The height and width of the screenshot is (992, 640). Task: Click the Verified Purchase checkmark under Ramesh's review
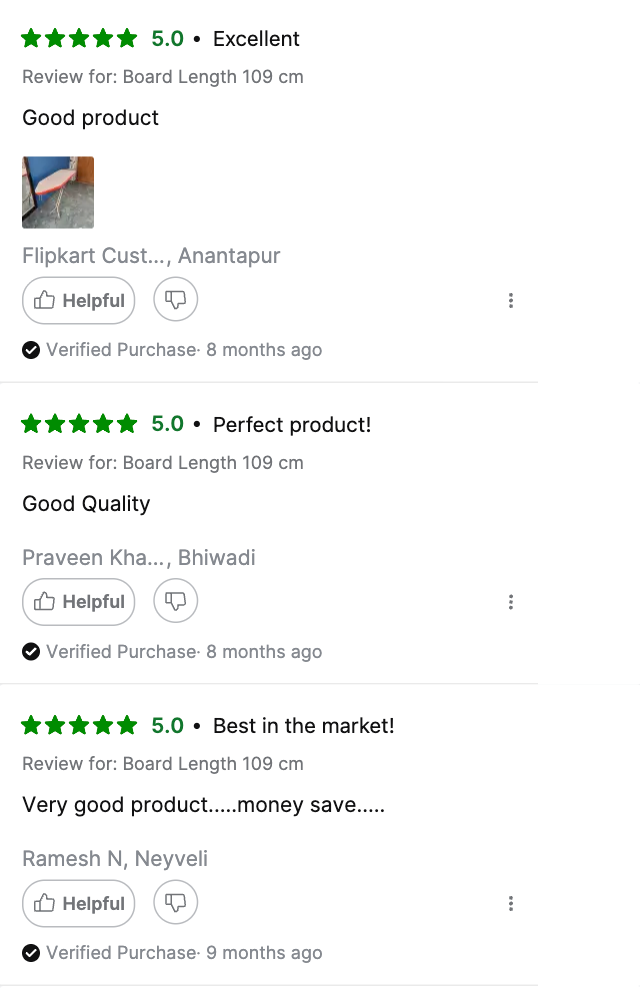(31, 953)
